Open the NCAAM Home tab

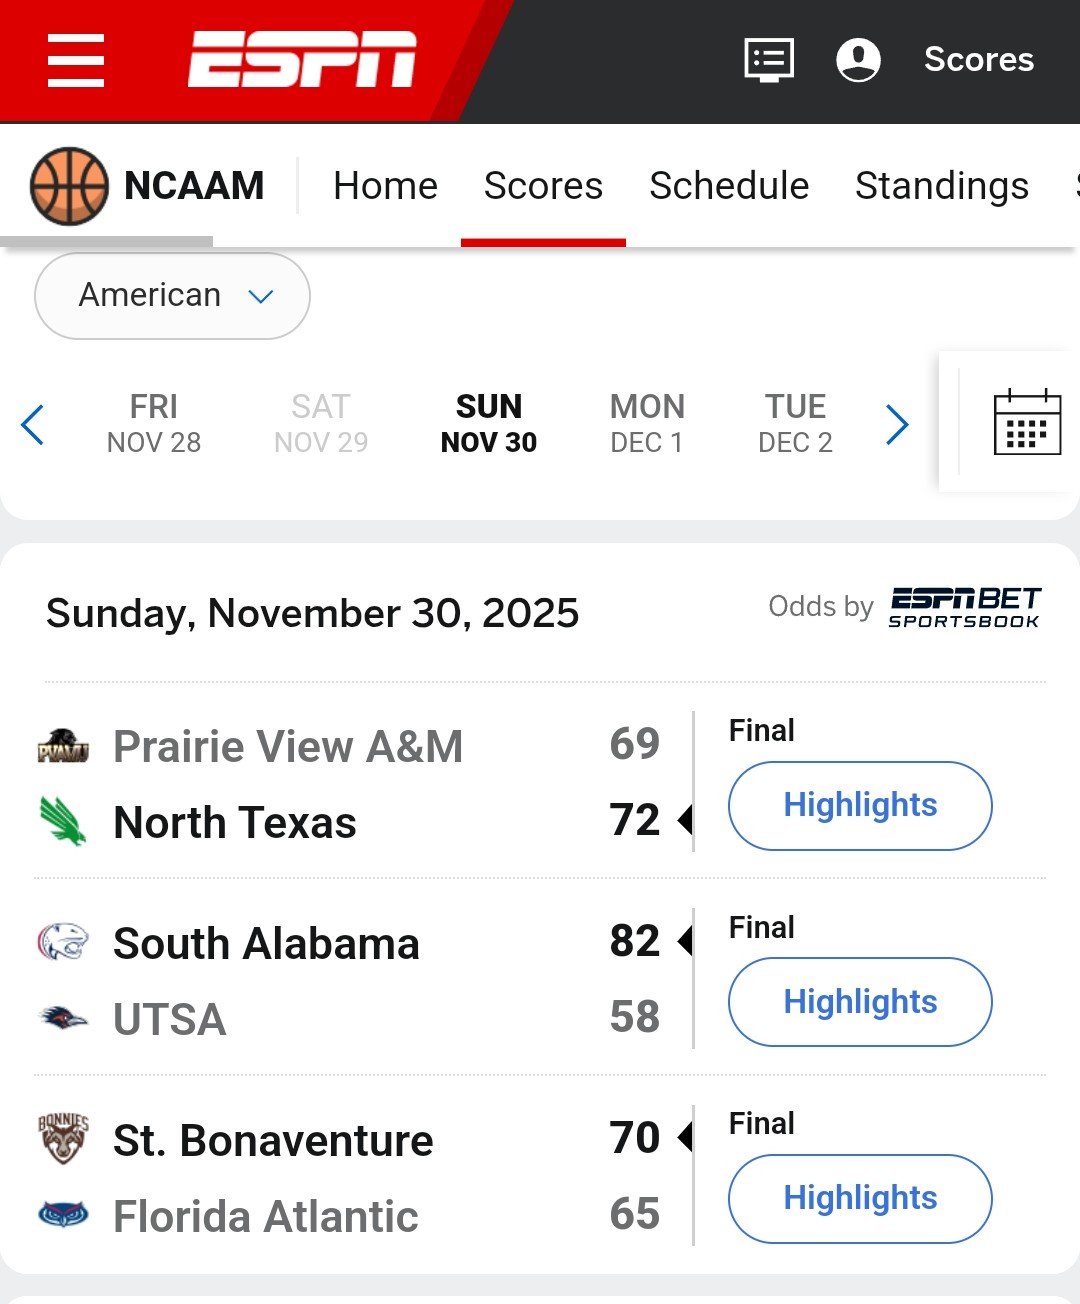(385, 186)
